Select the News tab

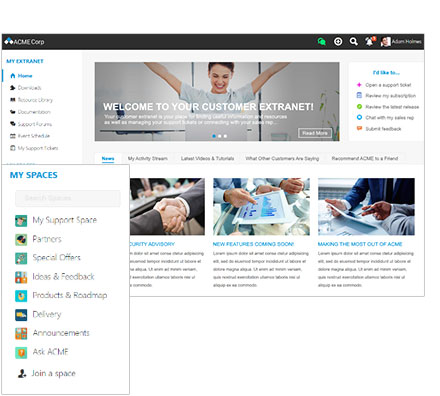[108, 158]
